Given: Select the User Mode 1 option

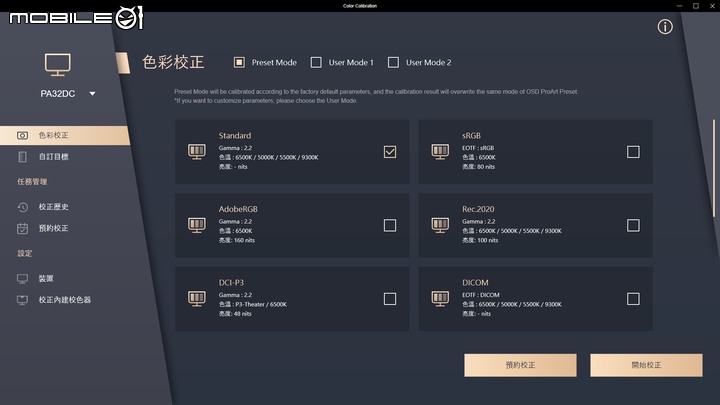Looking at the screenshot, I should coord(316,62).
